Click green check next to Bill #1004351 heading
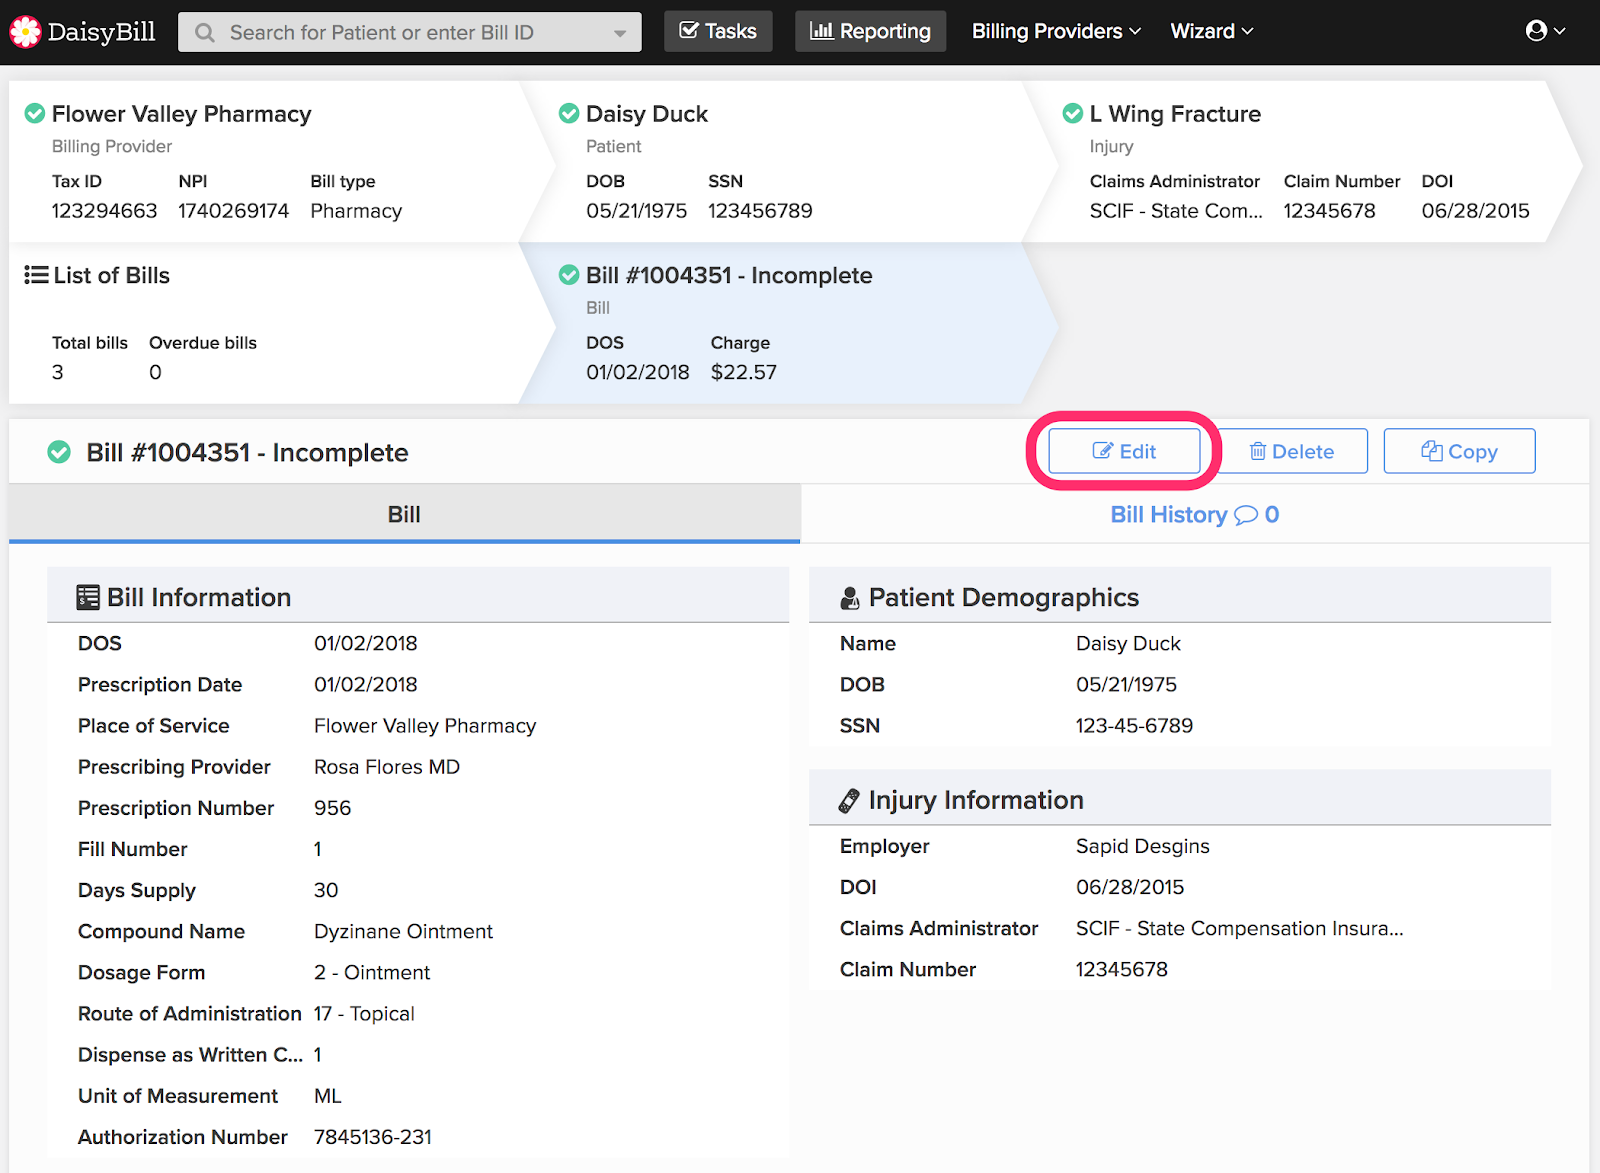The width and height of the screenshot is (1600, 1173). point(59,452)
